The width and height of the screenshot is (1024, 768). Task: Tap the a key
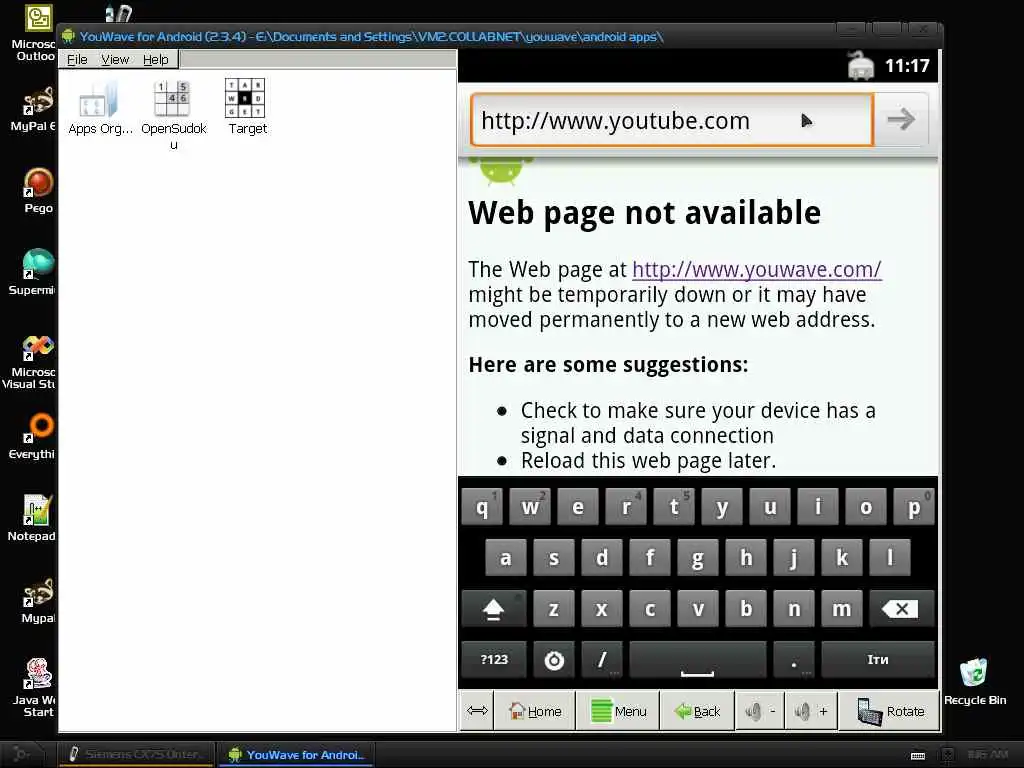click(x=505, y=558)
